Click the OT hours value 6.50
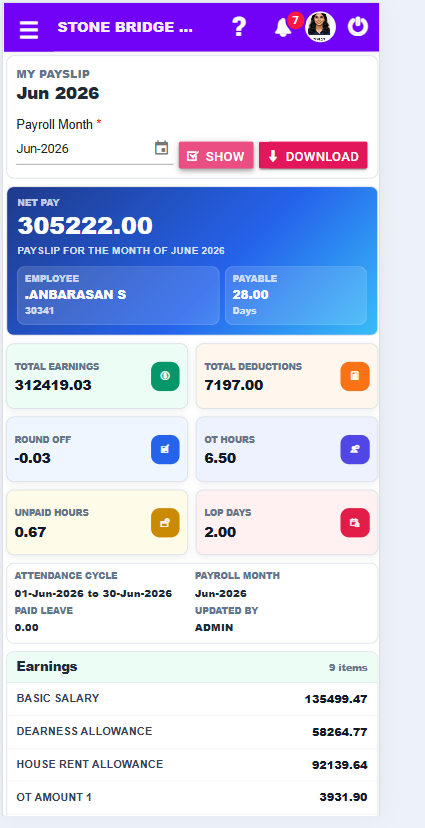 click(220, 458)
